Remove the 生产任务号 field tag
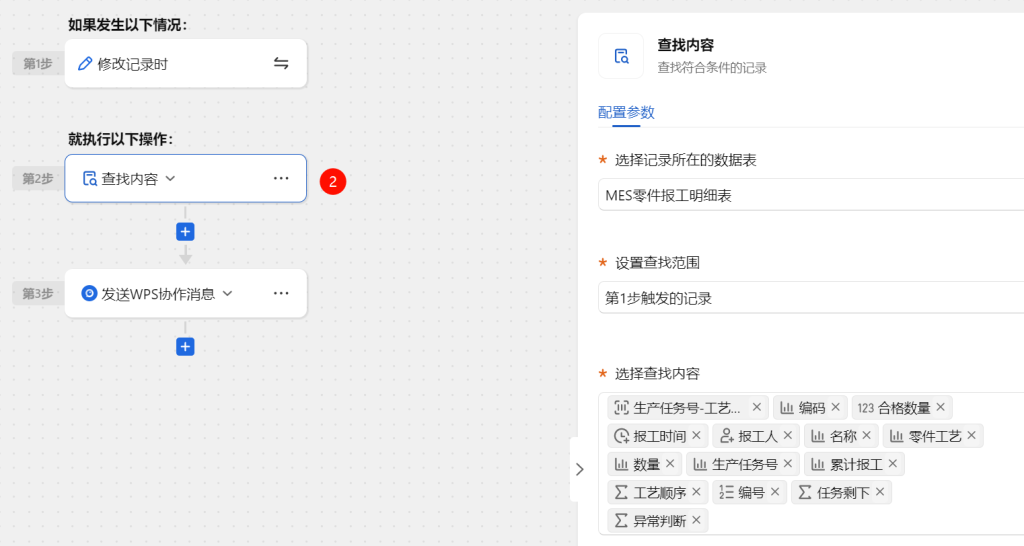Image resolution: width=1024 pixels, height=546 pixels. pos(788,464)
